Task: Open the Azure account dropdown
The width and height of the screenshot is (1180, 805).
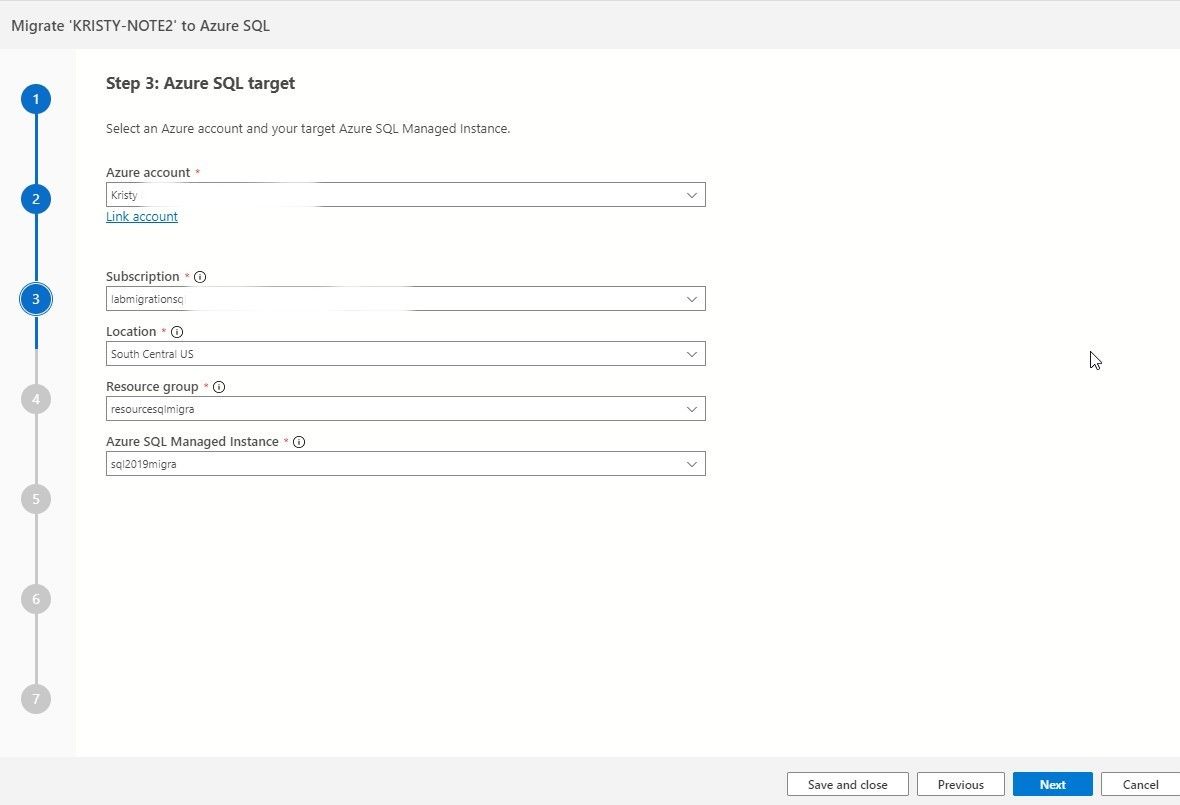Action: click(406, 195)
